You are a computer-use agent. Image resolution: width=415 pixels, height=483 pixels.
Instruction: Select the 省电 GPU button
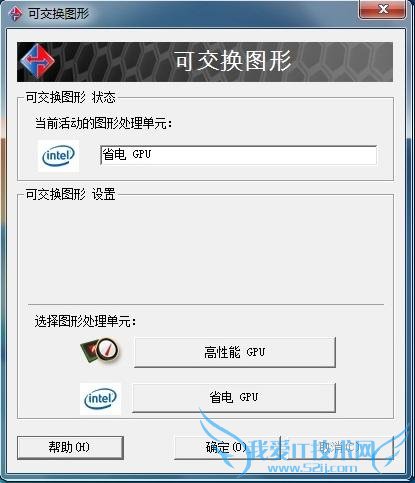click(234, 397)
